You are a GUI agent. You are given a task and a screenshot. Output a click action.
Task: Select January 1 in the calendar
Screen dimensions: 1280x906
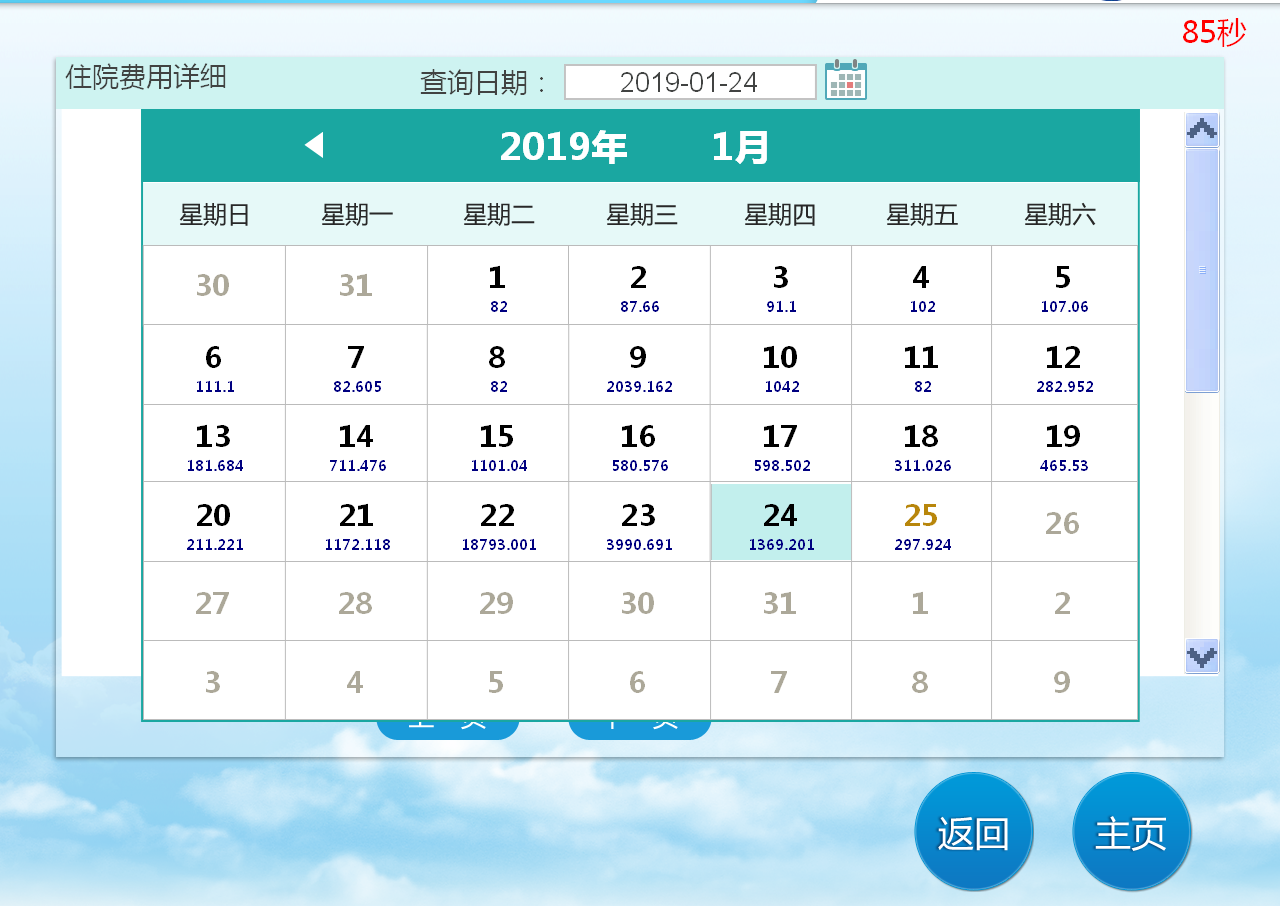pos(498,286)
